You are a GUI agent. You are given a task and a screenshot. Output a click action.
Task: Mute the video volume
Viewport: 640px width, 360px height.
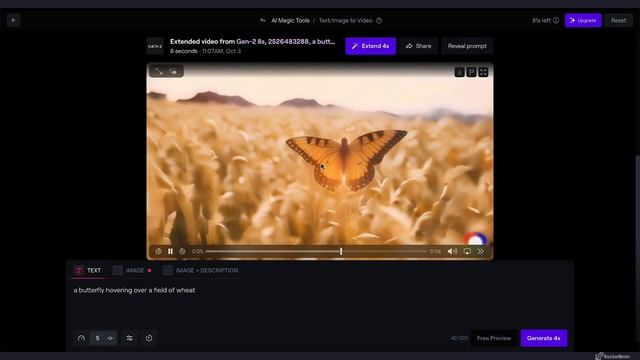click(452, 251)
